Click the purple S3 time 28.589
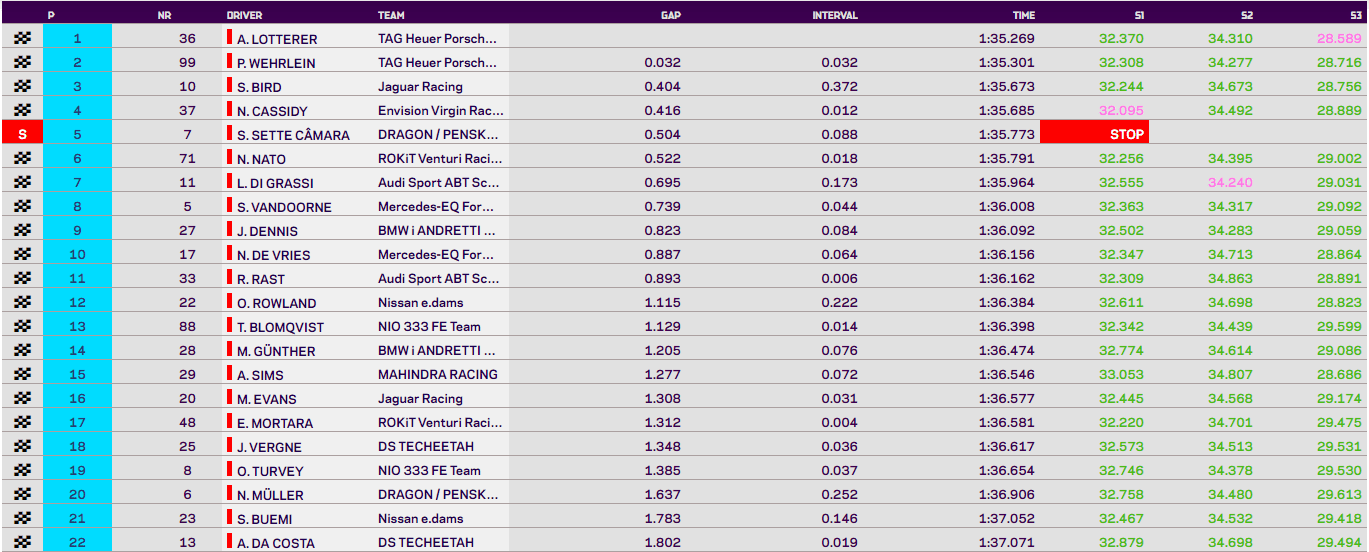The height and width of the screenshot is (552, 1369). tap(1339, 38)
